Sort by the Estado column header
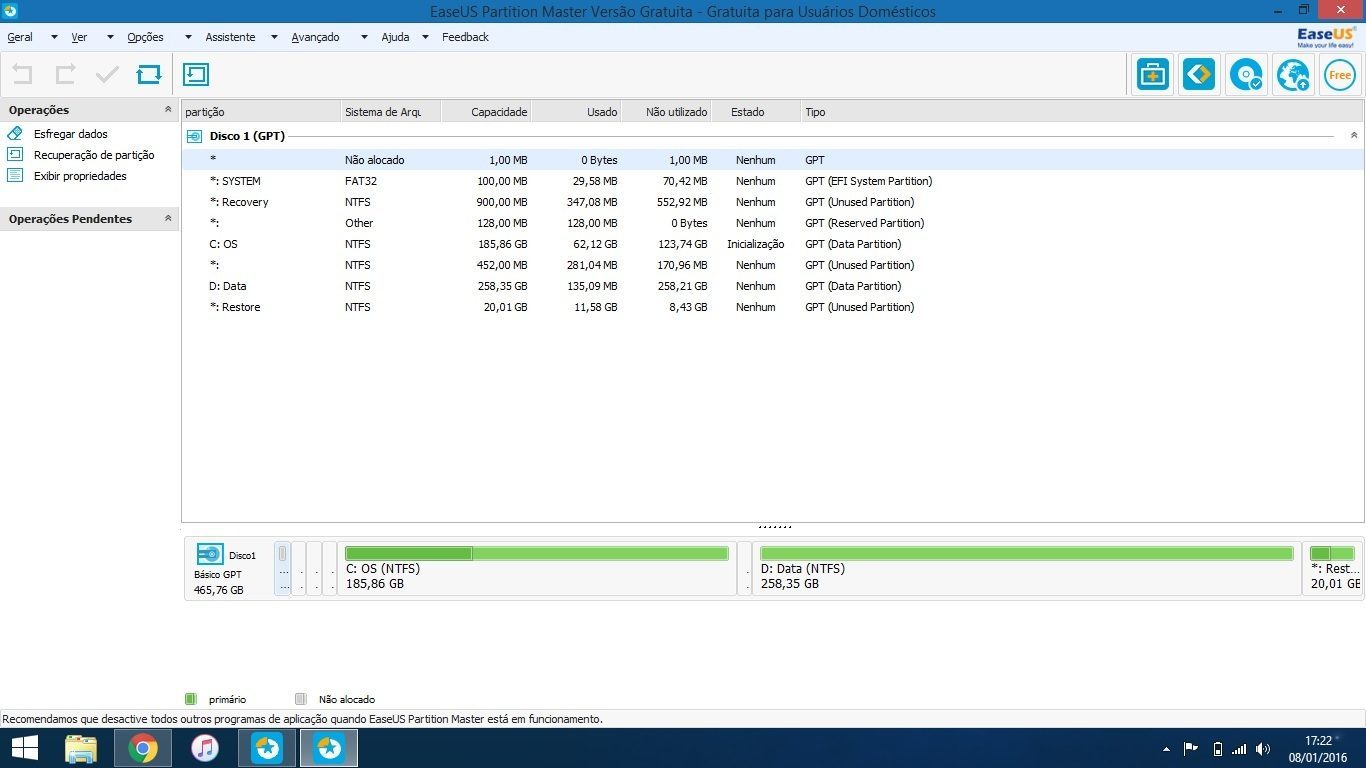 point(756,112)
